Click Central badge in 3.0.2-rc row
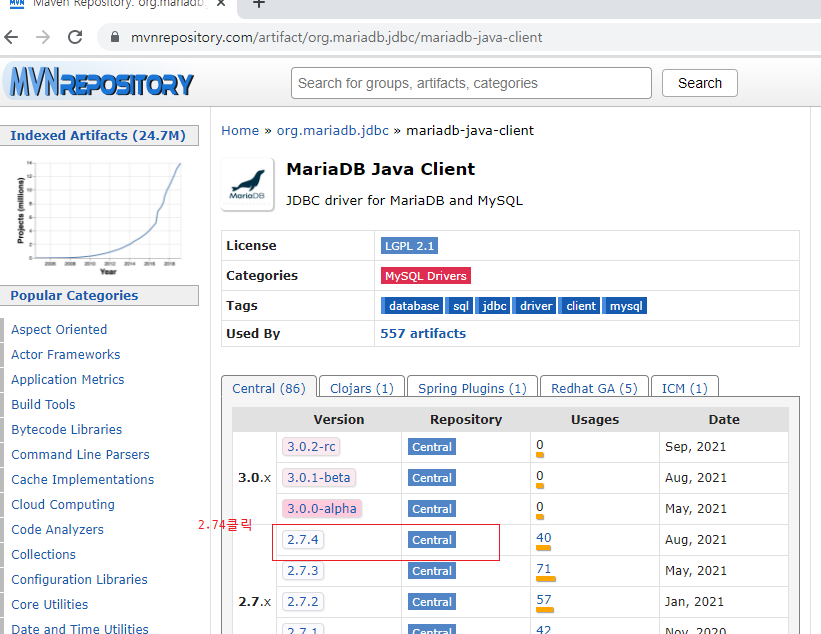This screenshot has height=634, width=821. (x=431, y=447)
